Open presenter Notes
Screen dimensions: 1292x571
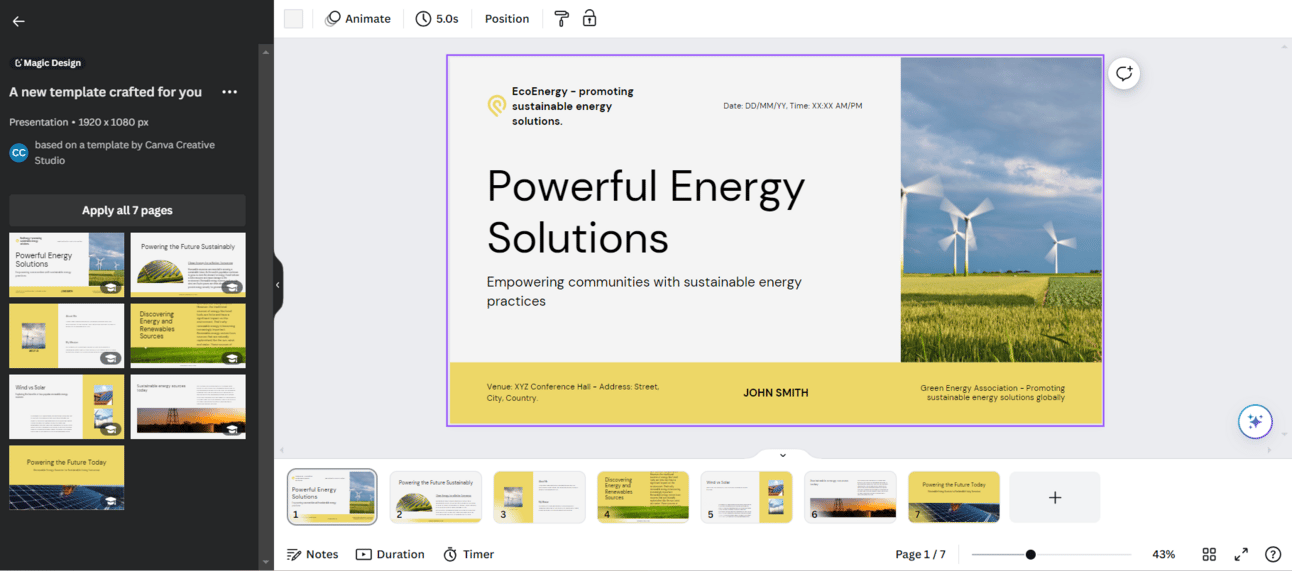tap(313, 554)
